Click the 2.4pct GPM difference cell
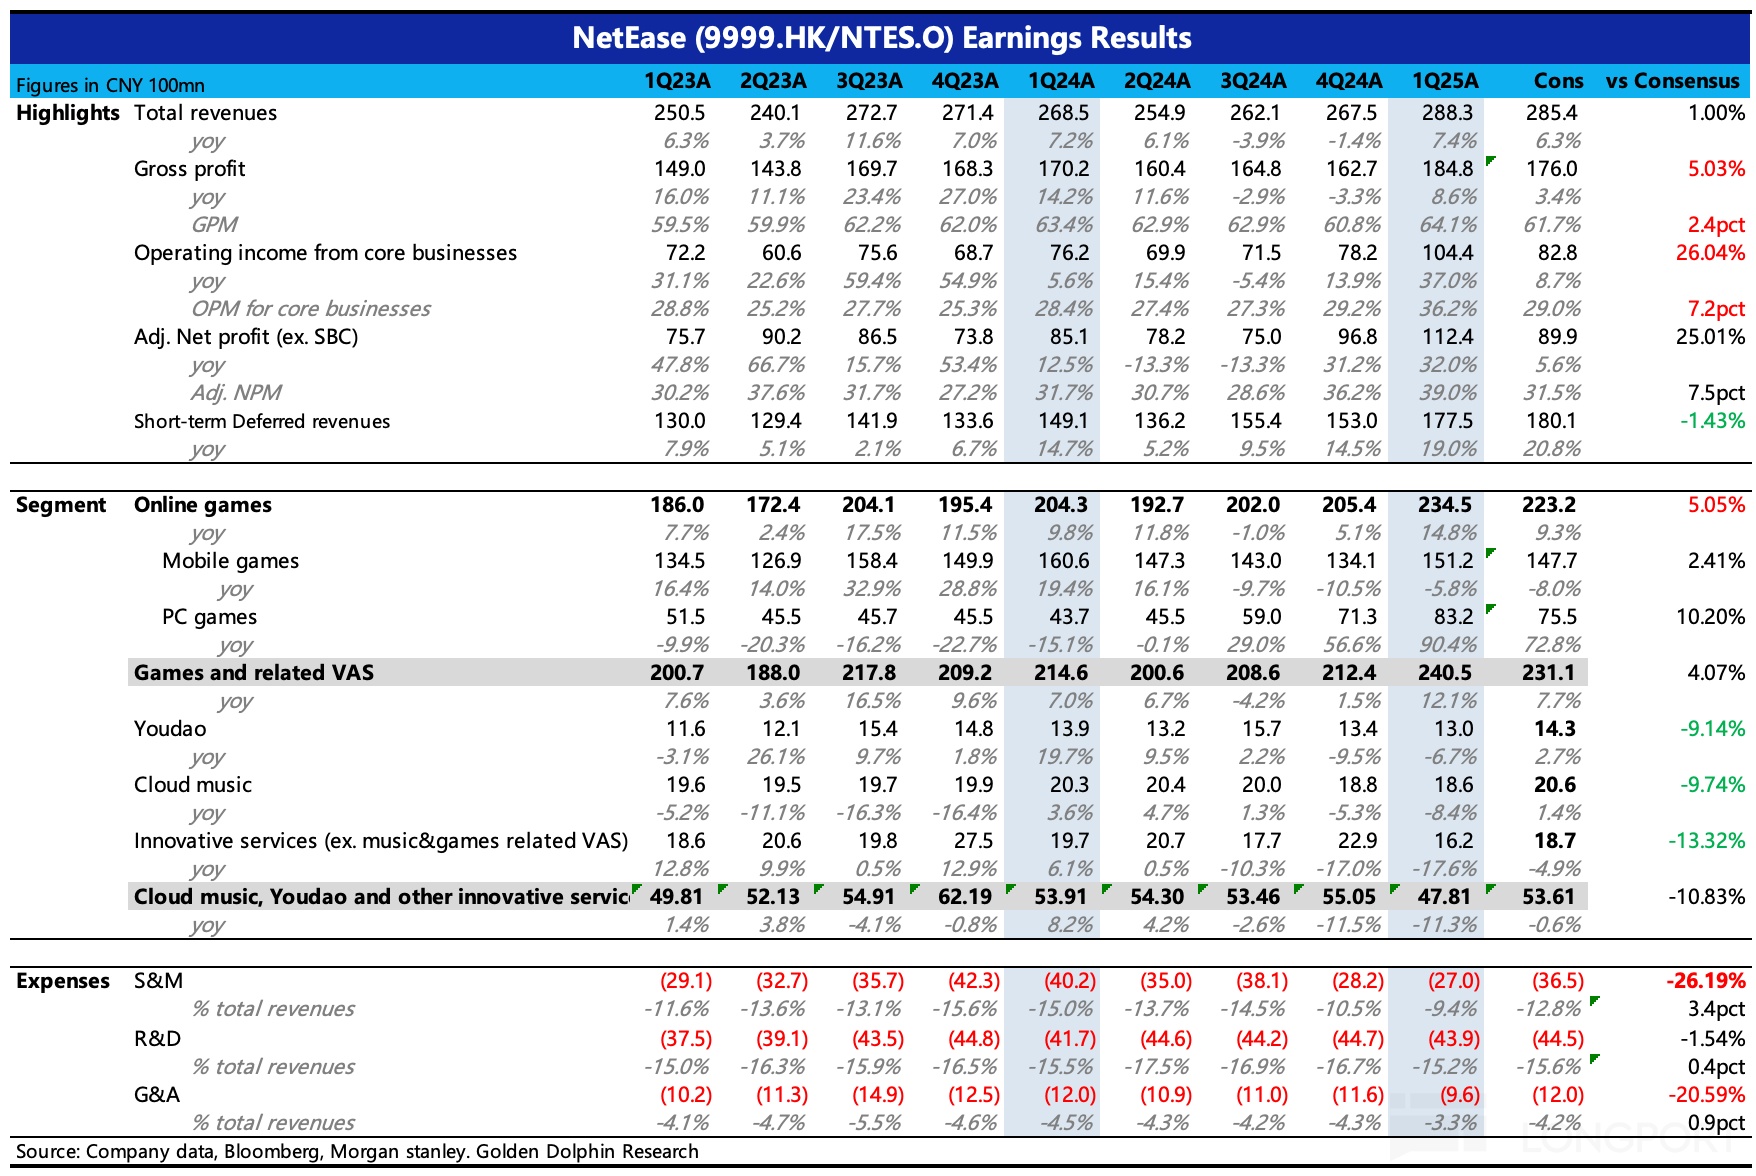1756x1176 pixels. tap(1716, 225)
